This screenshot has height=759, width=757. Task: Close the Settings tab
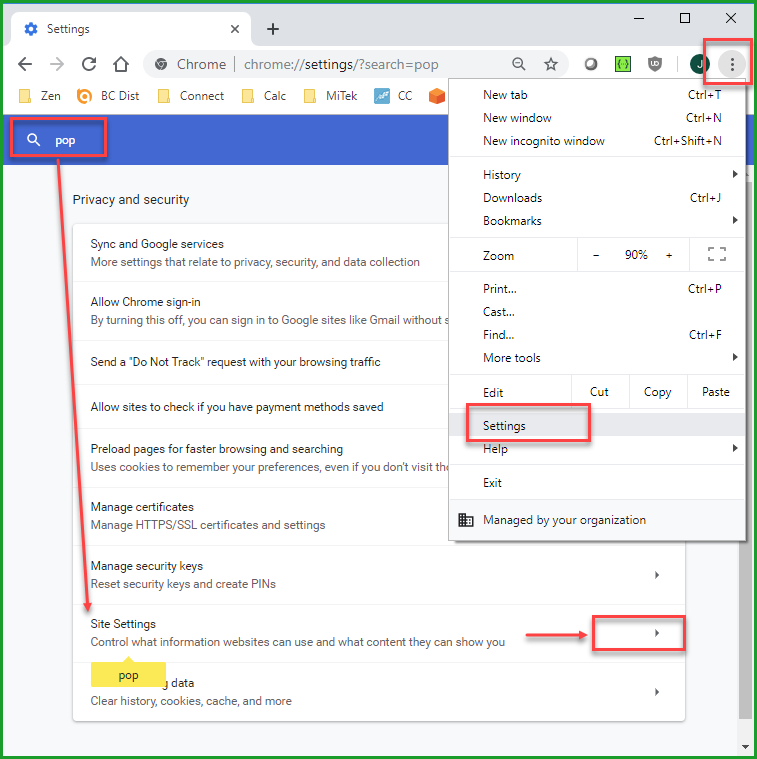(235, 29)
